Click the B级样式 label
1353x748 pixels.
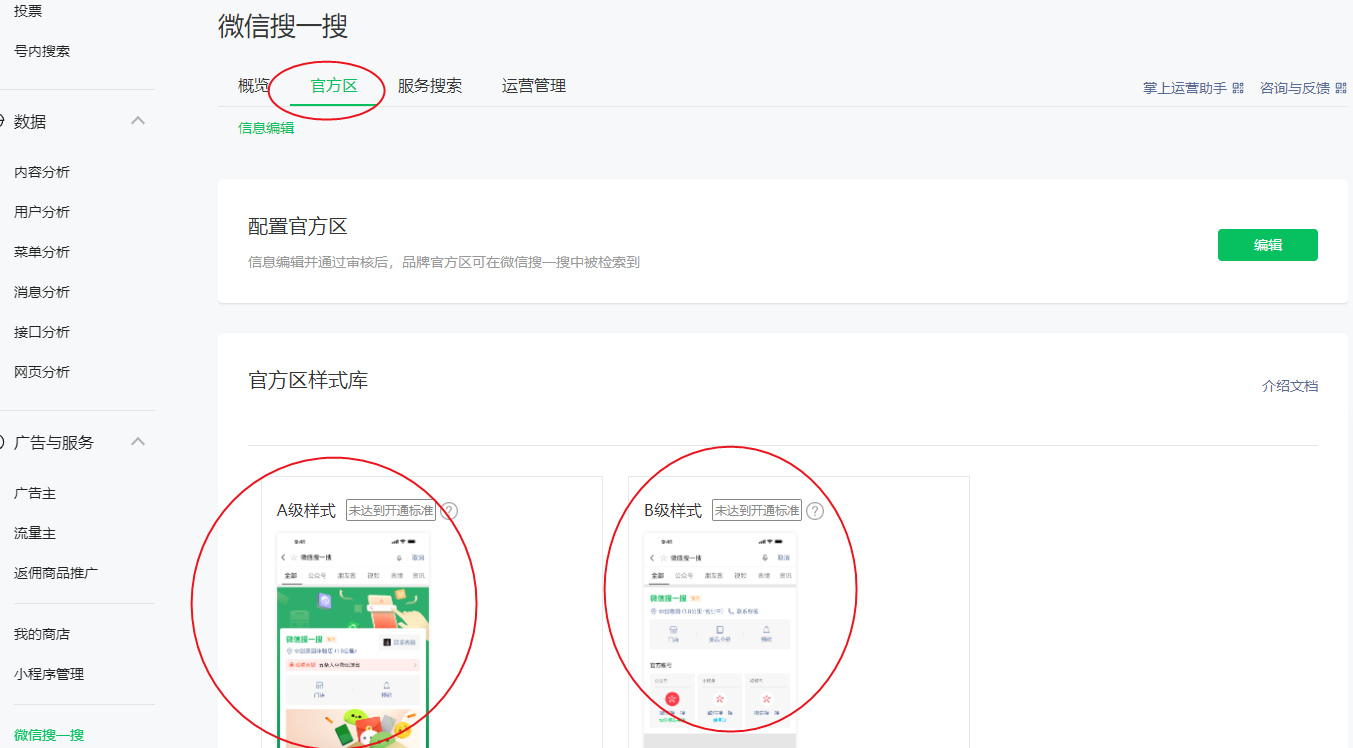click(673, 511)
